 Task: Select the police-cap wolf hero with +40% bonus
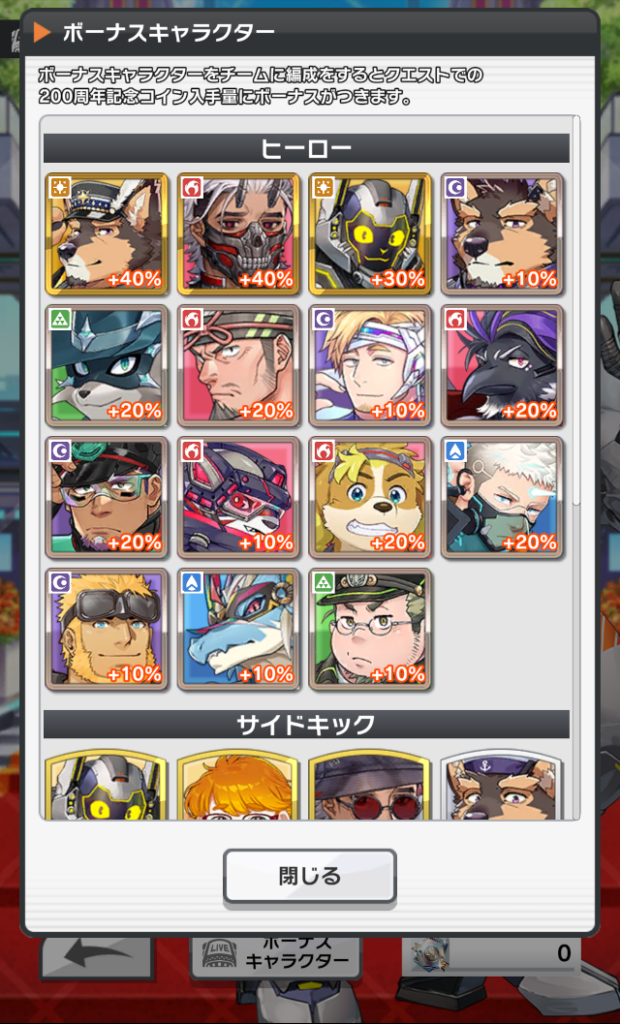tap(106, 234)
